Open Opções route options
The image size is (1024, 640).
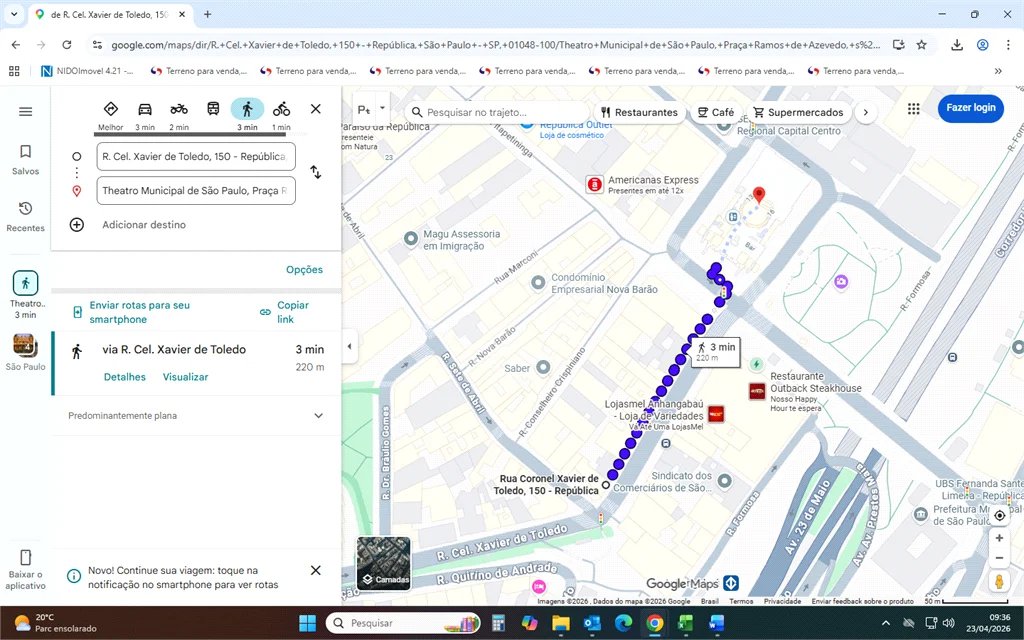click(304, 270)
